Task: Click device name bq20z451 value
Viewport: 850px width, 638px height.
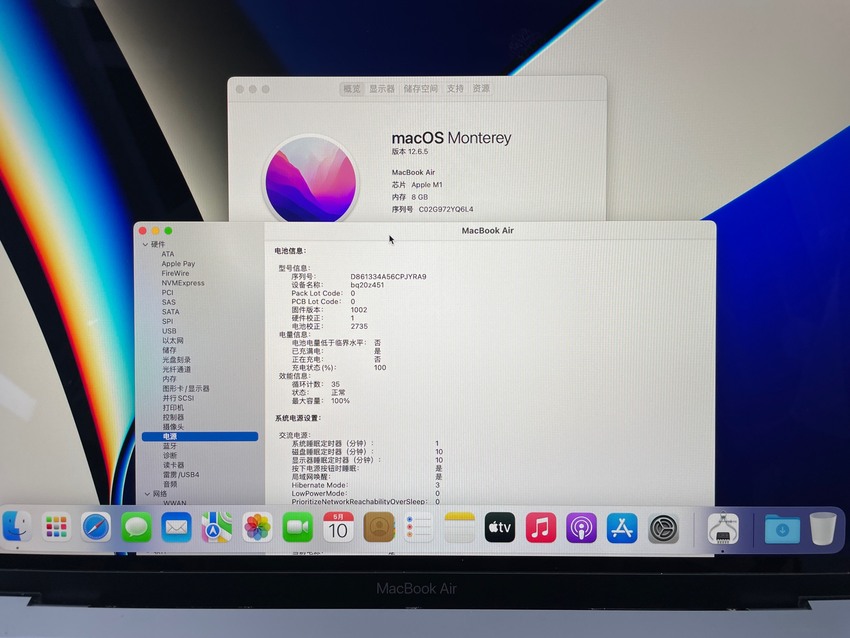Action: [367, 285]
